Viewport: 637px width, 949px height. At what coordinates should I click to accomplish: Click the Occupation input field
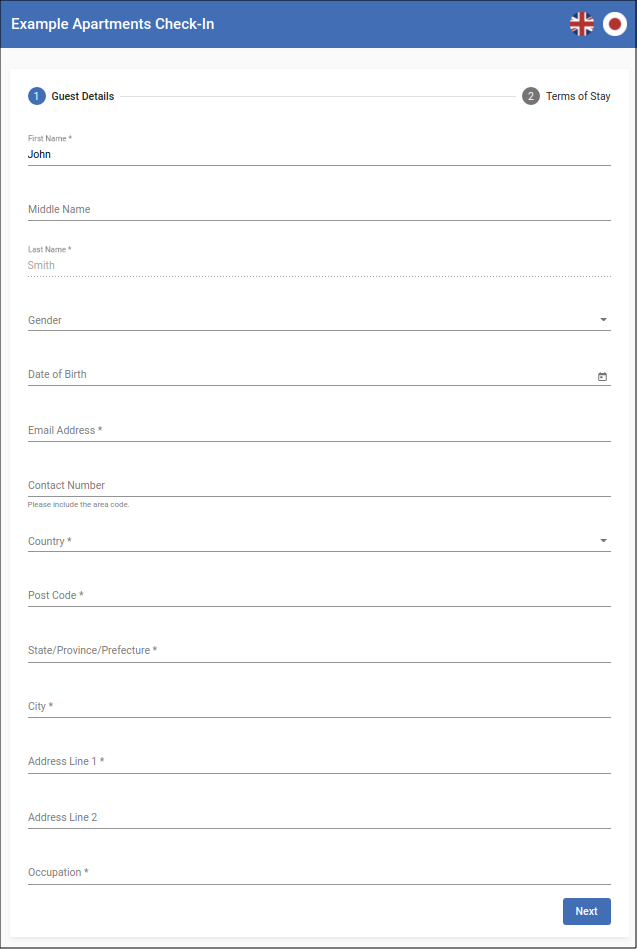[x=319, y=872]
